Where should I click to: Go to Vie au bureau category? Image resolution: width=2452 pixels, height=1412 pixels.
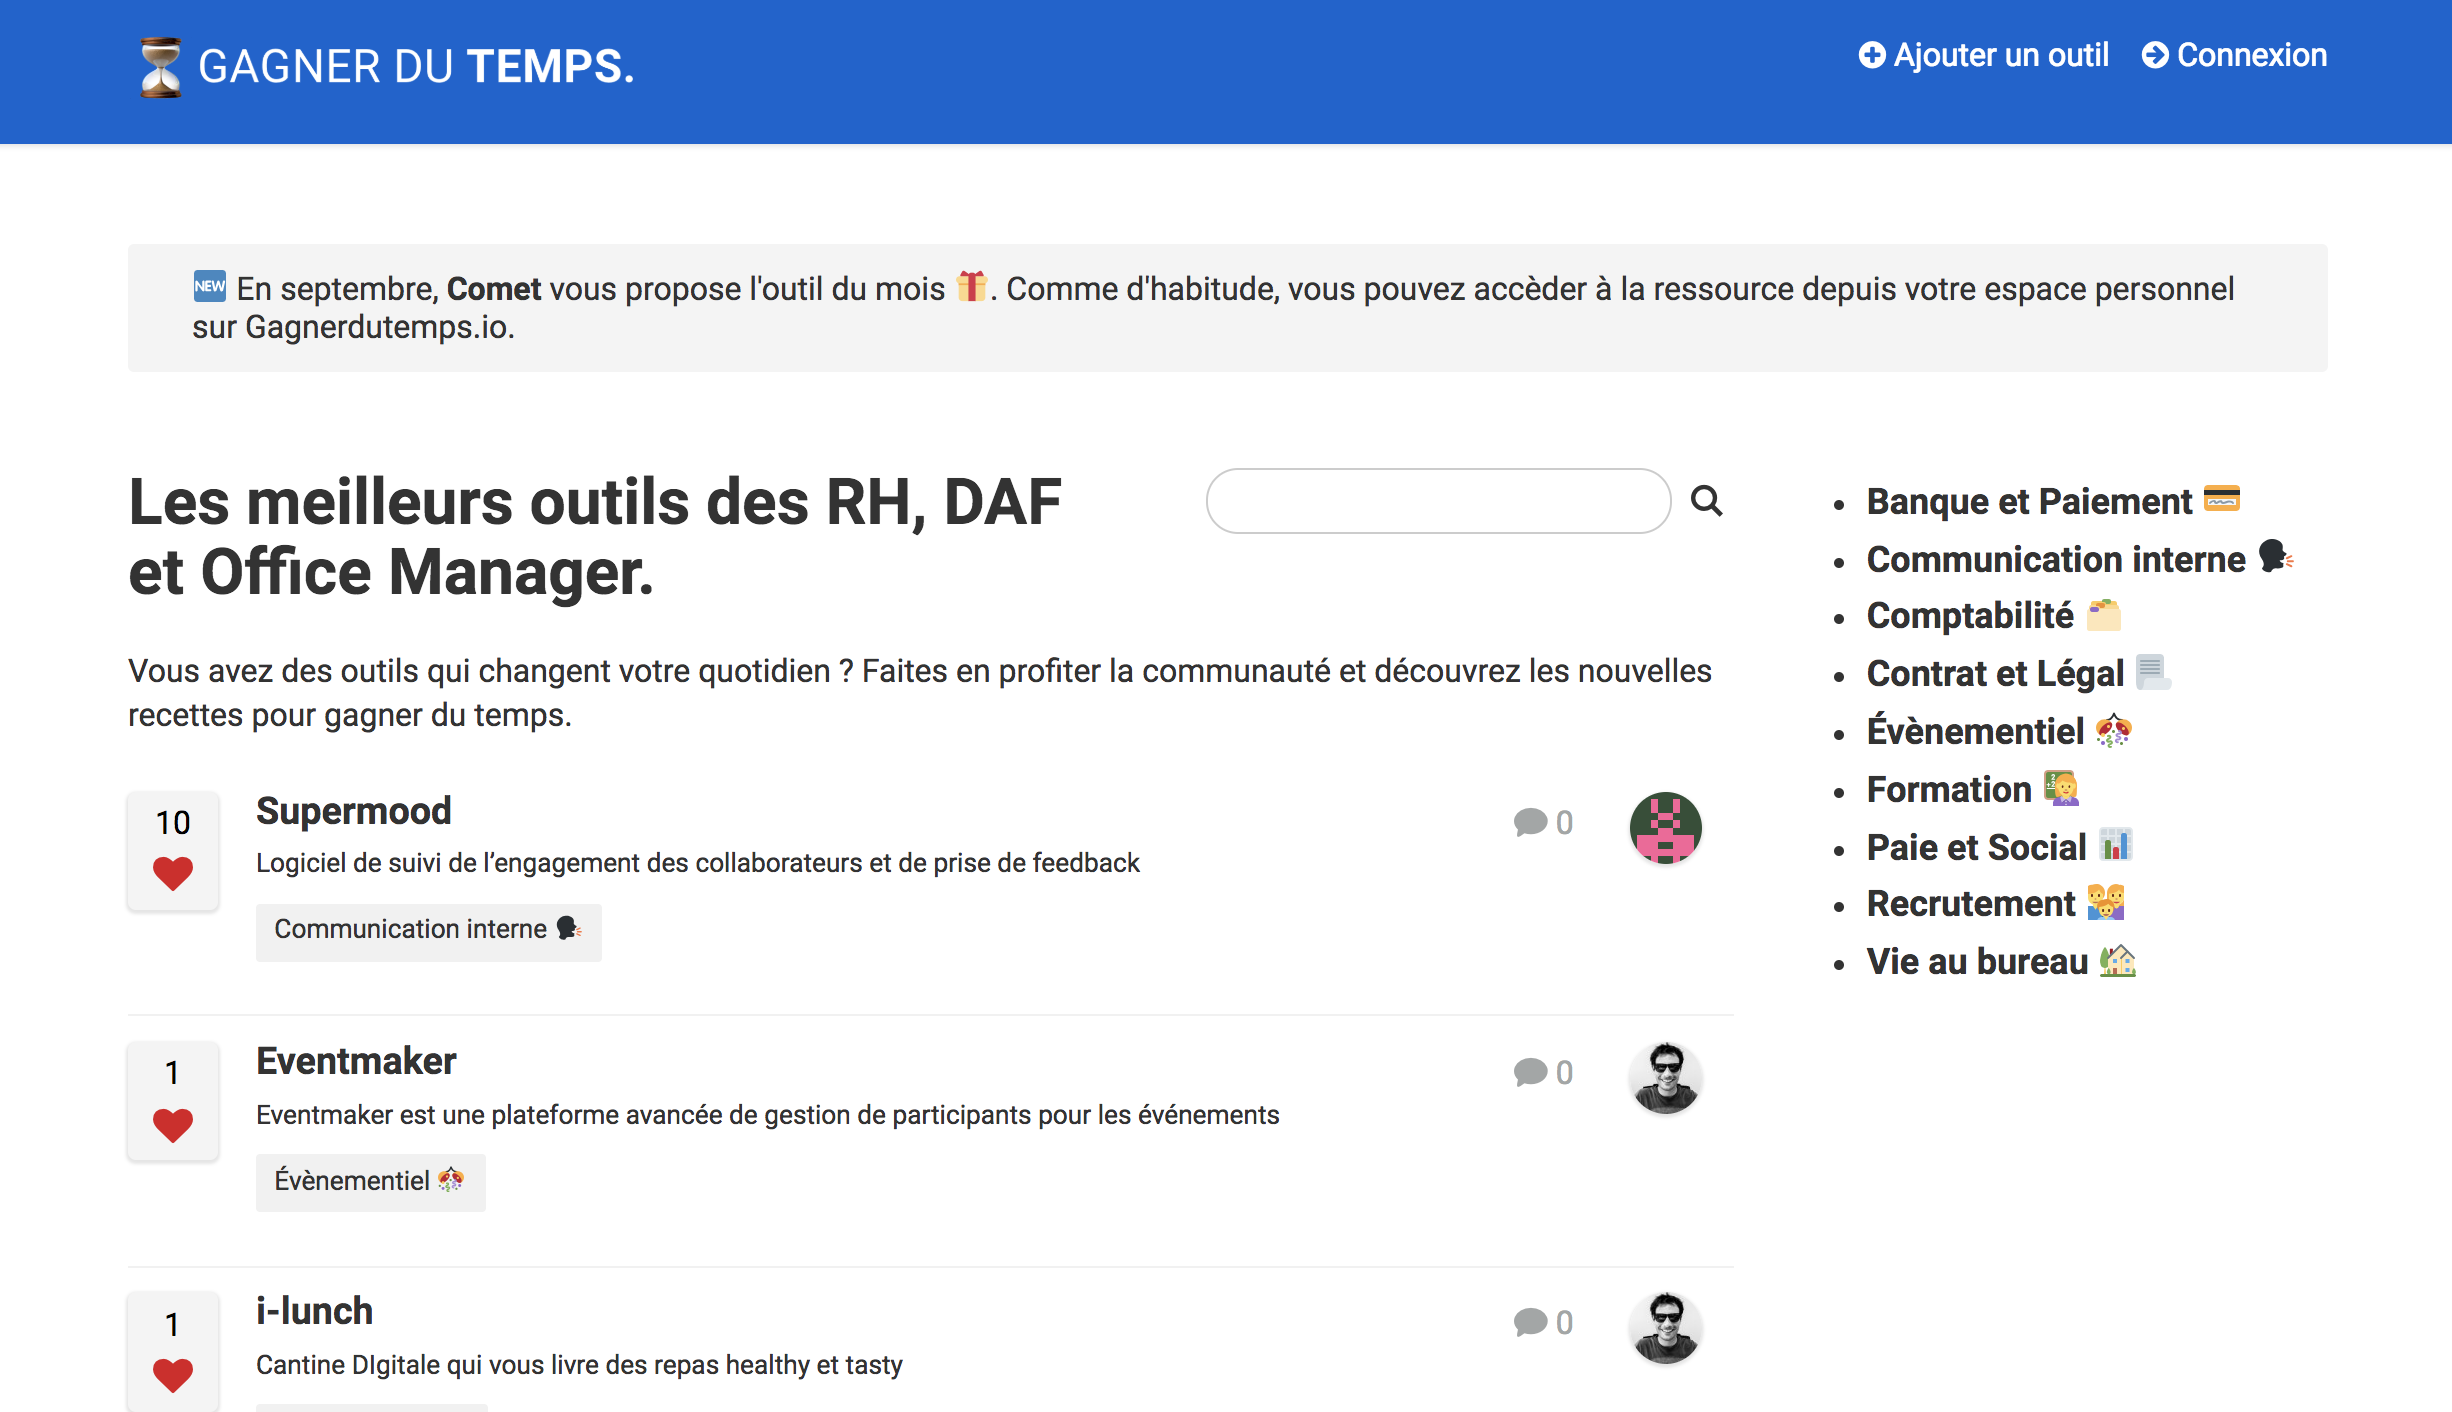(1977, 962)
